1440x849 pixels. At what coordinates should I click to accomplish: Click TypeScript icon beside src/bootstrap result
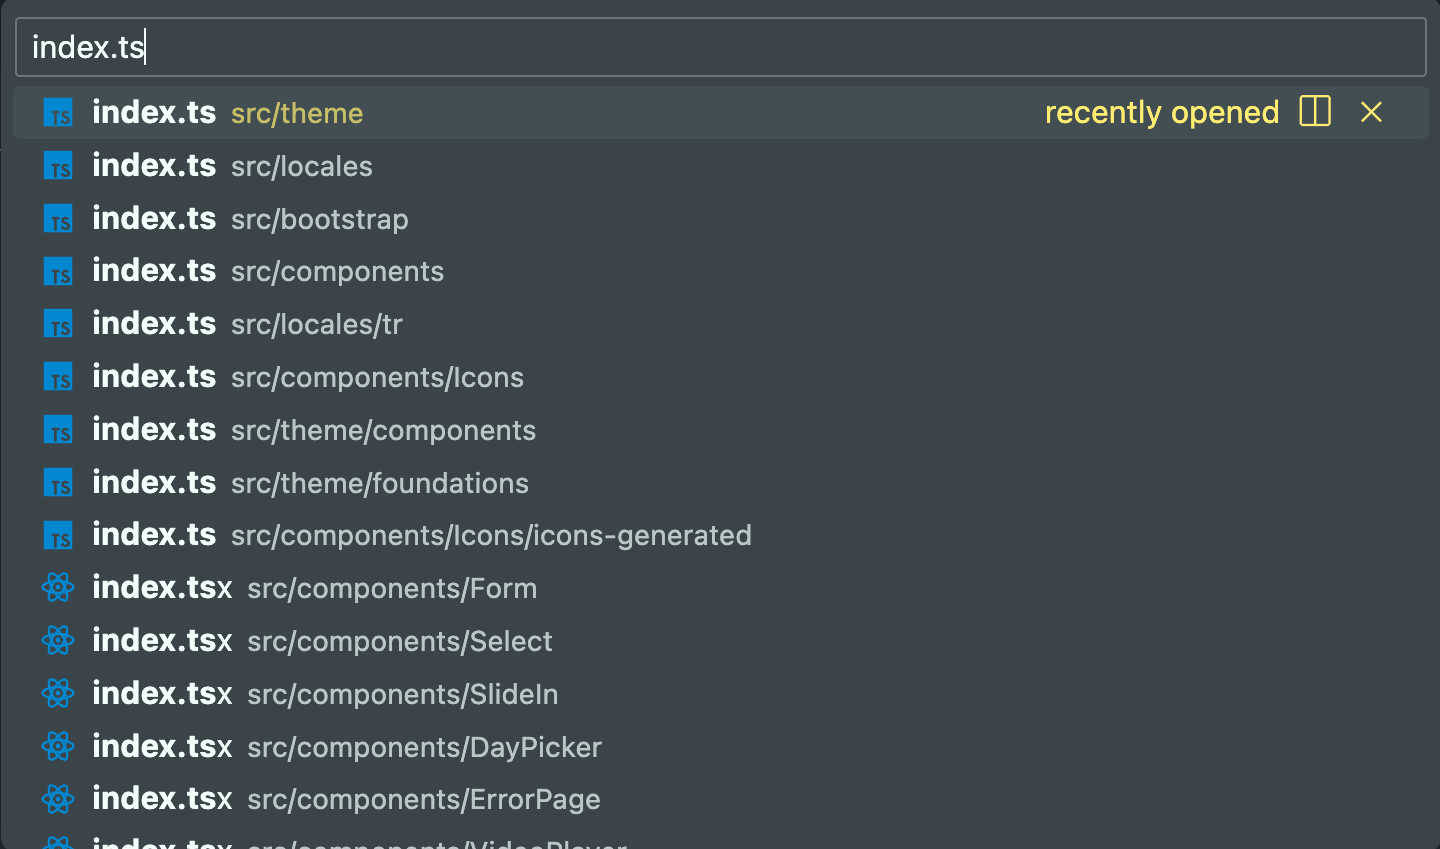pyautogui.click(x=58, y=219)
